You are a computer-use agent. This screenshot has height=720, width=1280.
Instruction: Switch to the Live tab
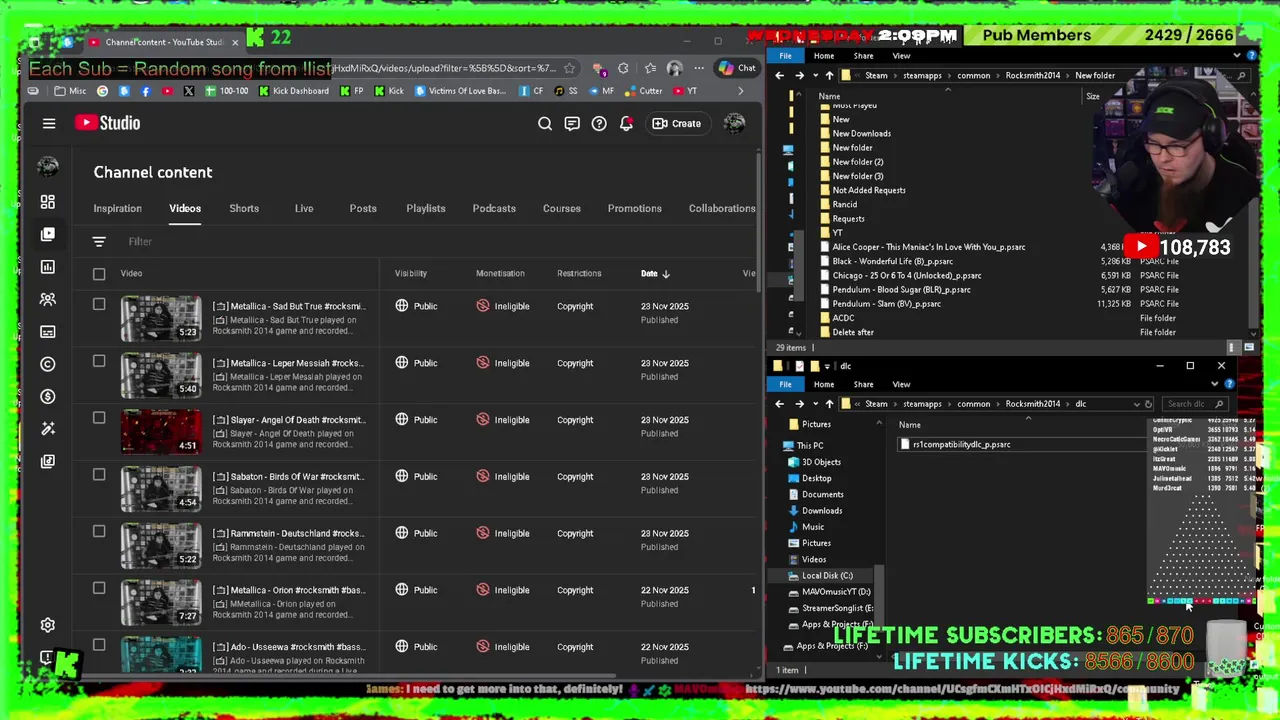[304, 208]
